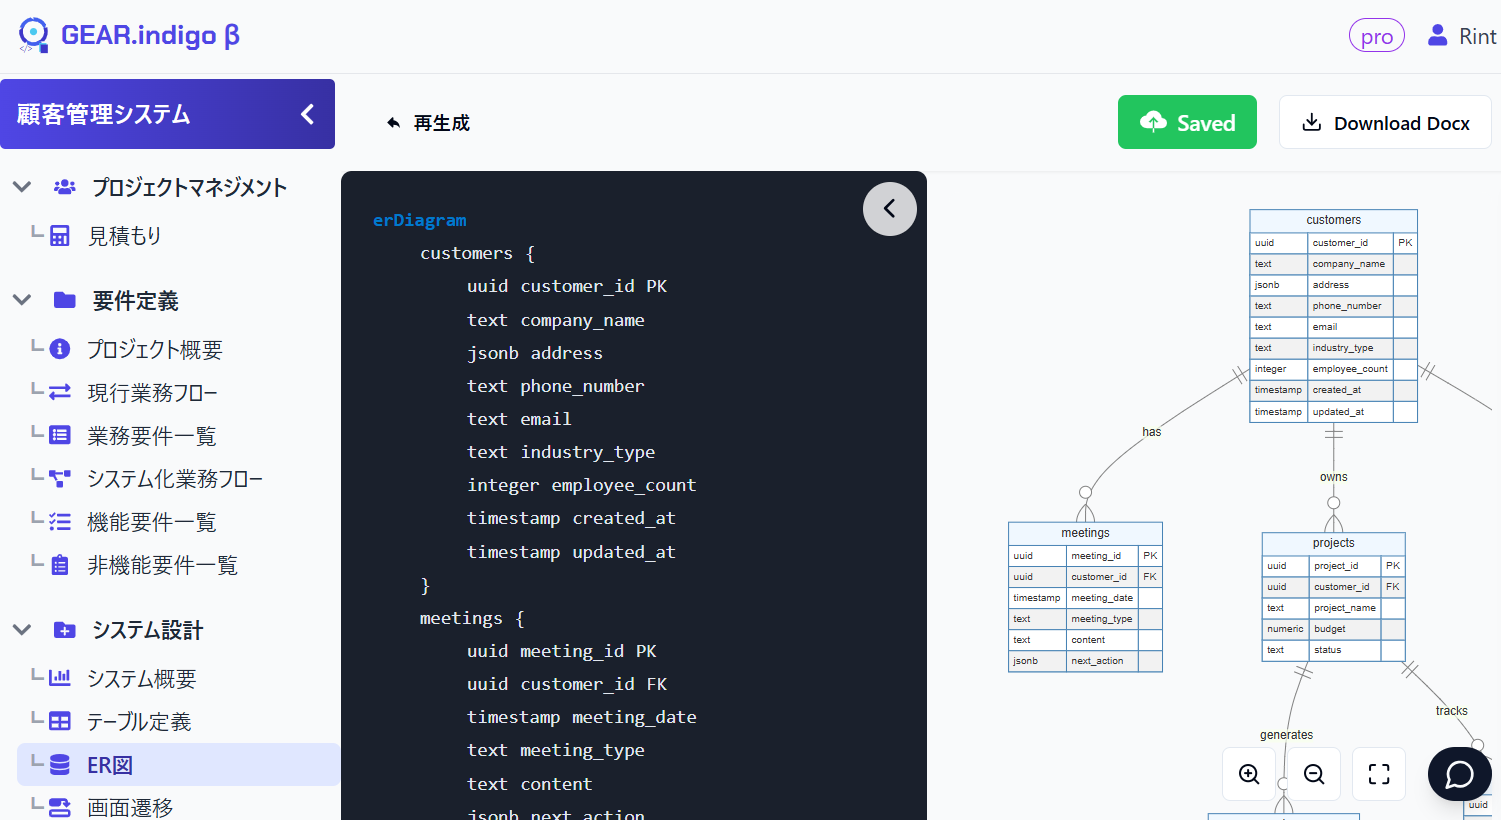Click the 再生成 regenerate arrow icon
The image size is (1501, 820).
pos(394,123)
